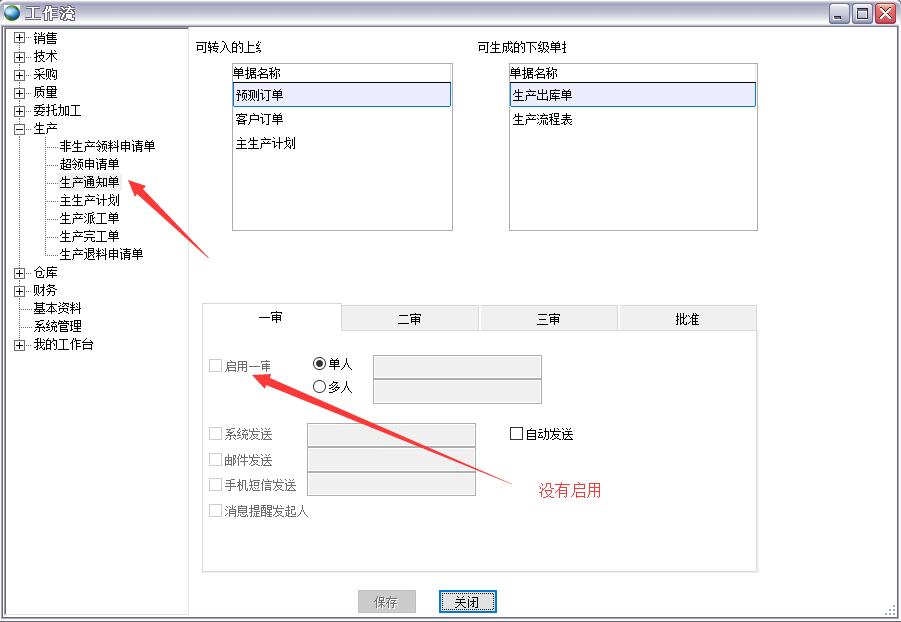Image resolution: width=901 pixels, height=622 pixels.
Task: Collapse the 生产 tree node
Action: click(19, 128)
